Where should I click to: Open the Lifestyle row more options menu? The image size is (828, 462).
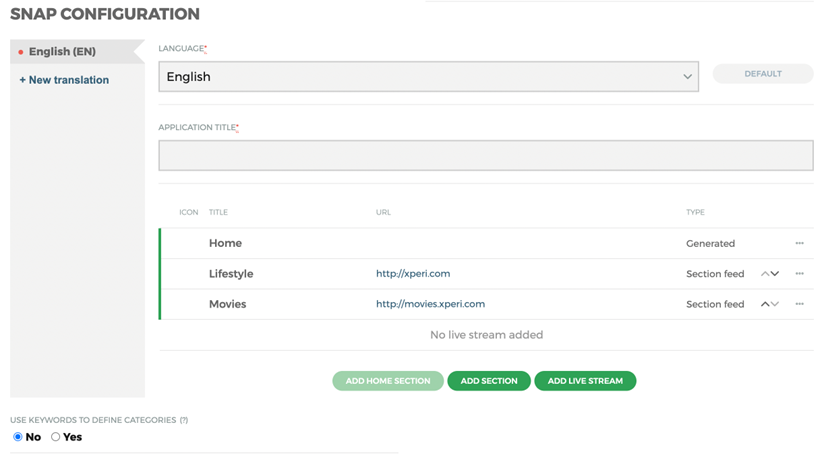799,274
